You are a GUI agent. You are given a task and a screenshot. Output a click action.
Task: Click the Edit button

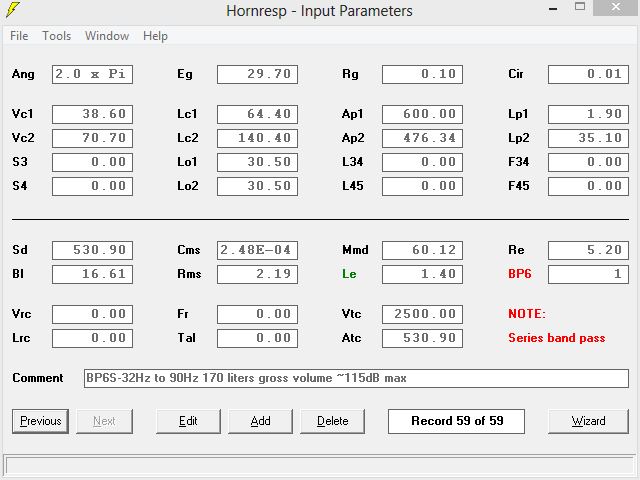(188, 421)
